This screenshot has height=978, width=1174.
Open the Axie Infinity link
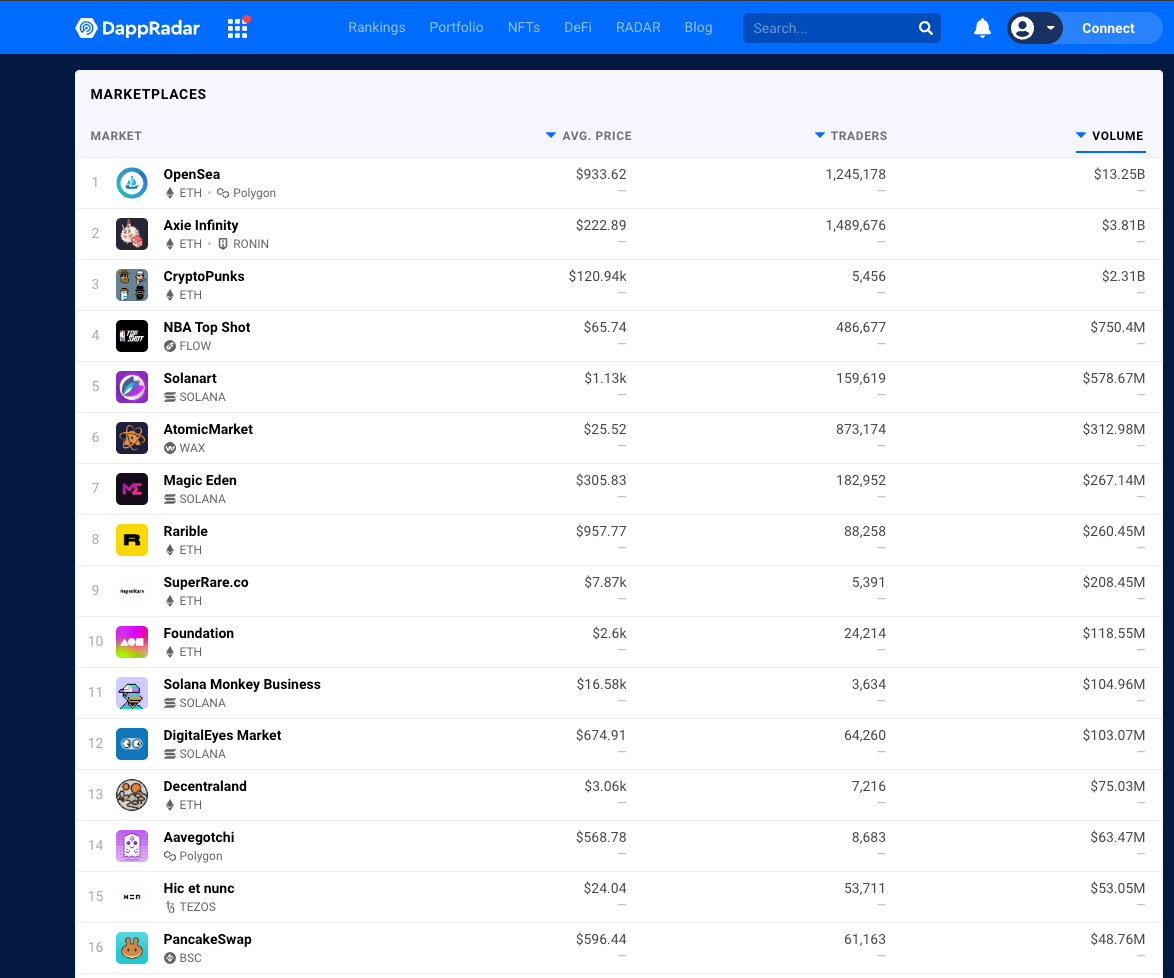(x=201, y=225)
